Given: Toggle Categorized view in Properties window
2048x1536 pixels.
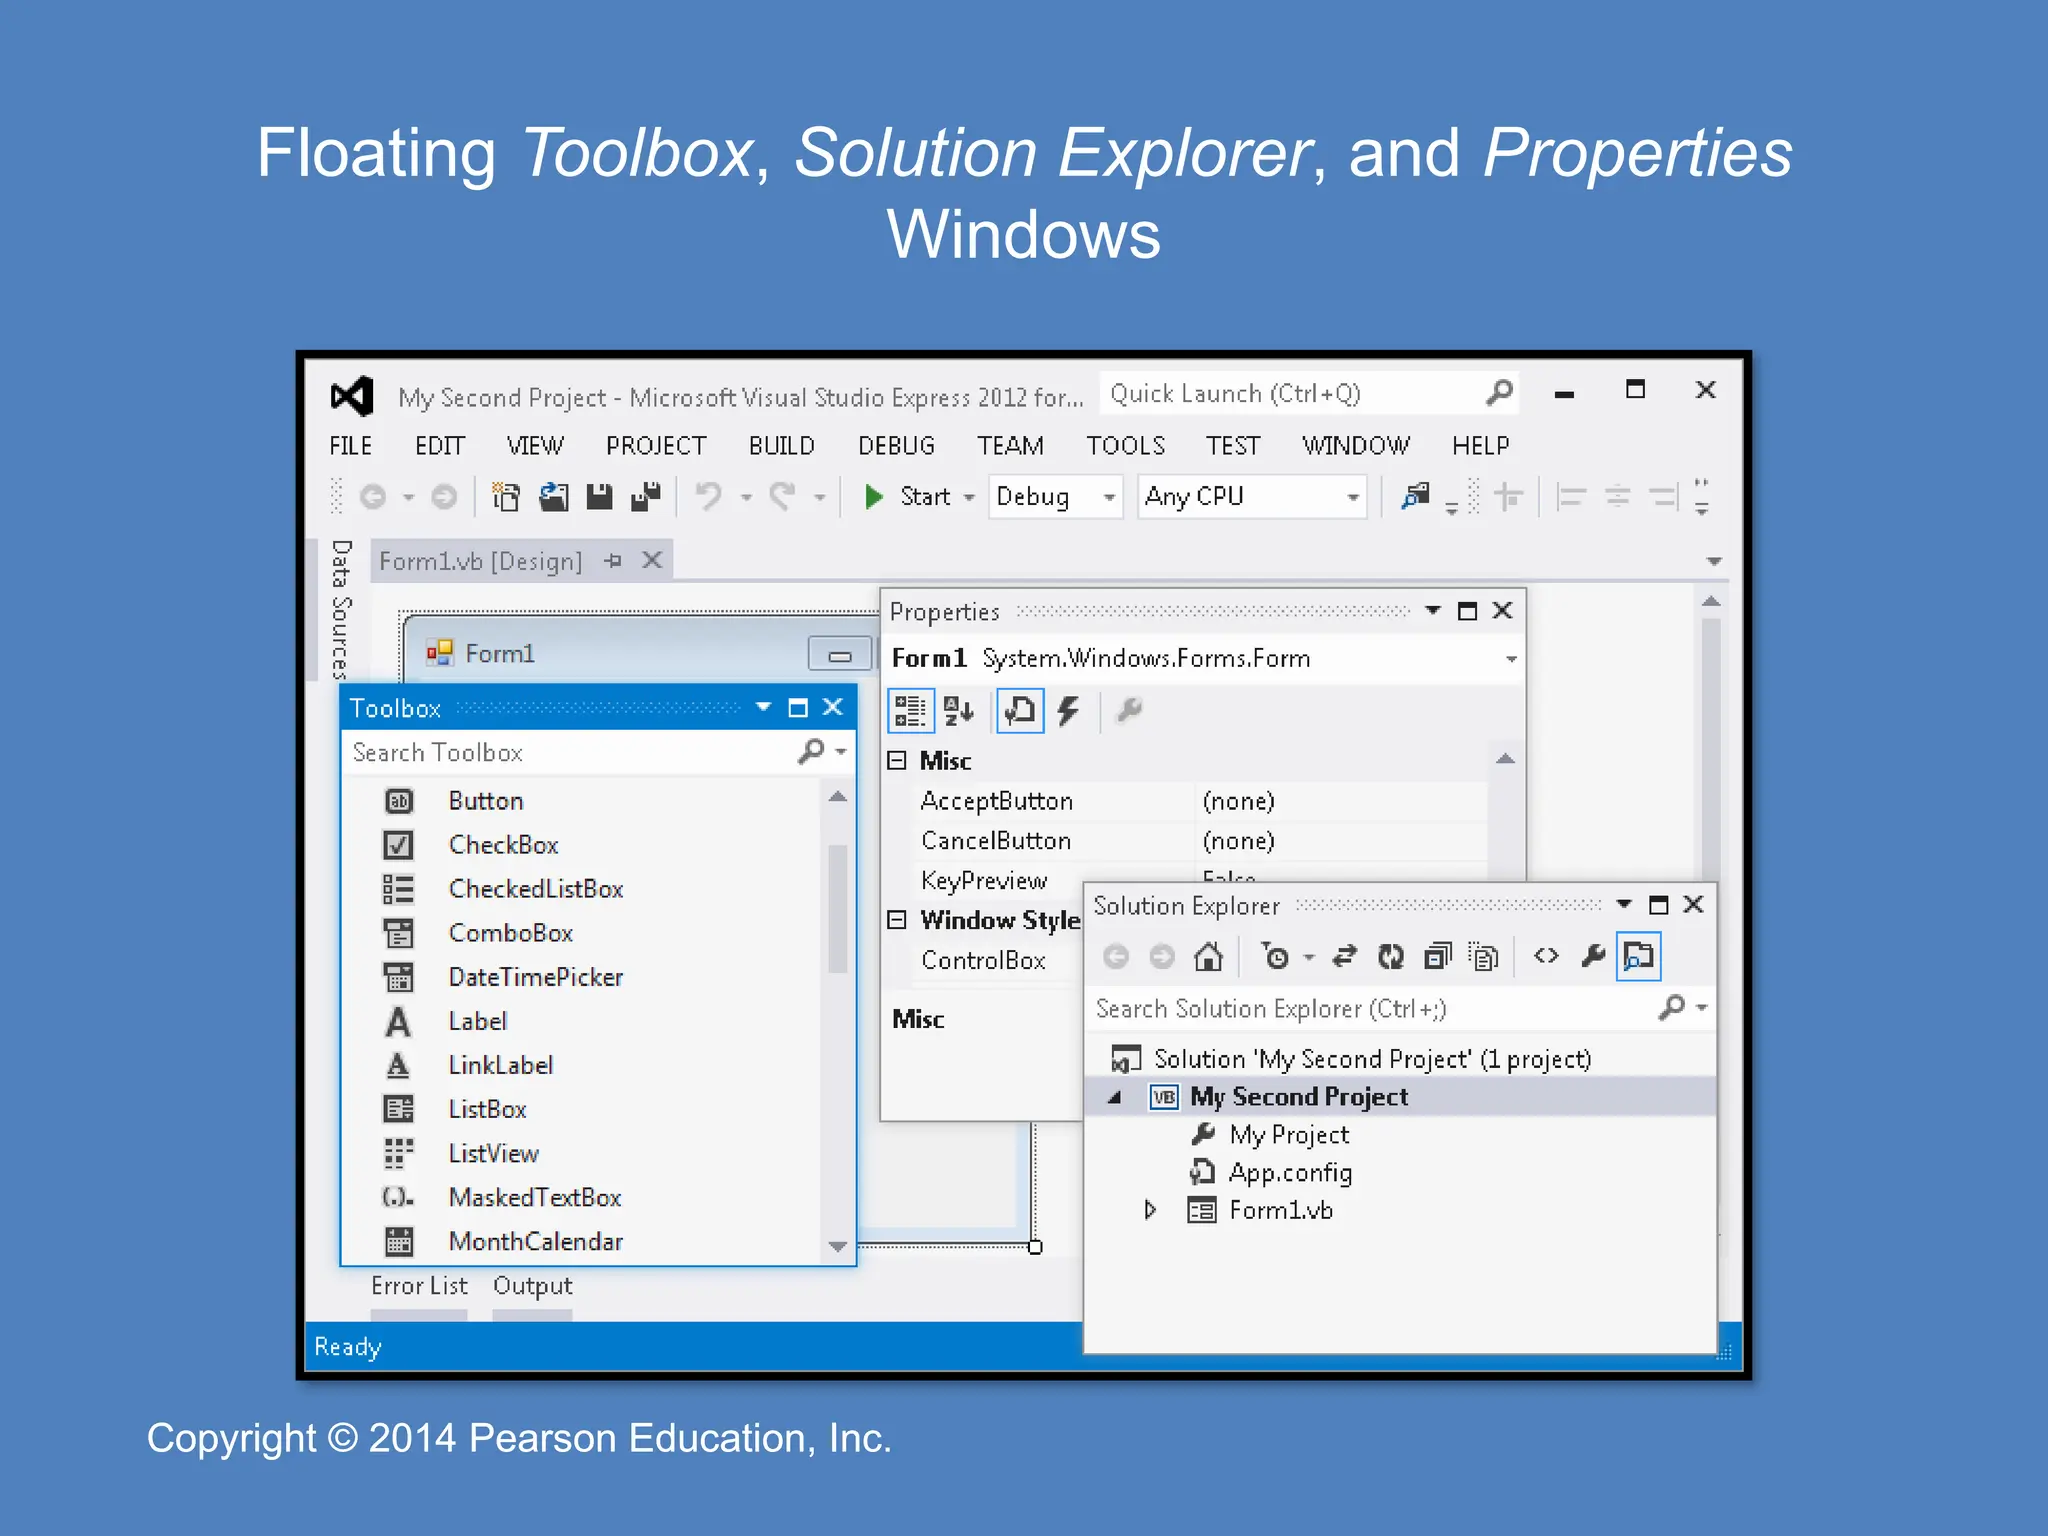Looking at the screenshot, I should click(x=911, y=711).
